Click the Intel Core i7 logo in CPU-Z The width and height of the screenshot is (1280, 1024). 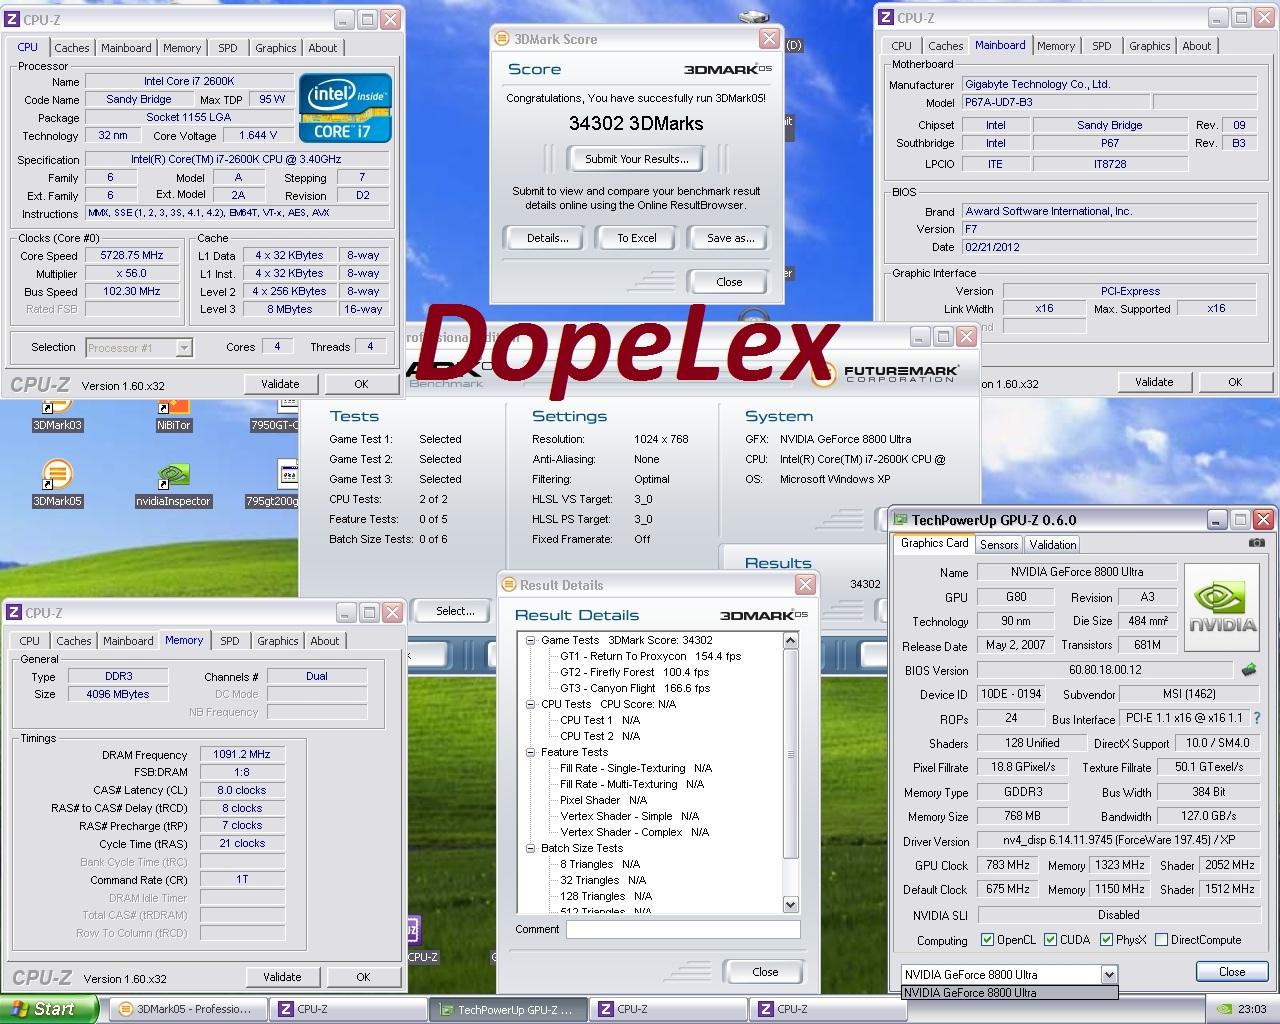(345, 107)
